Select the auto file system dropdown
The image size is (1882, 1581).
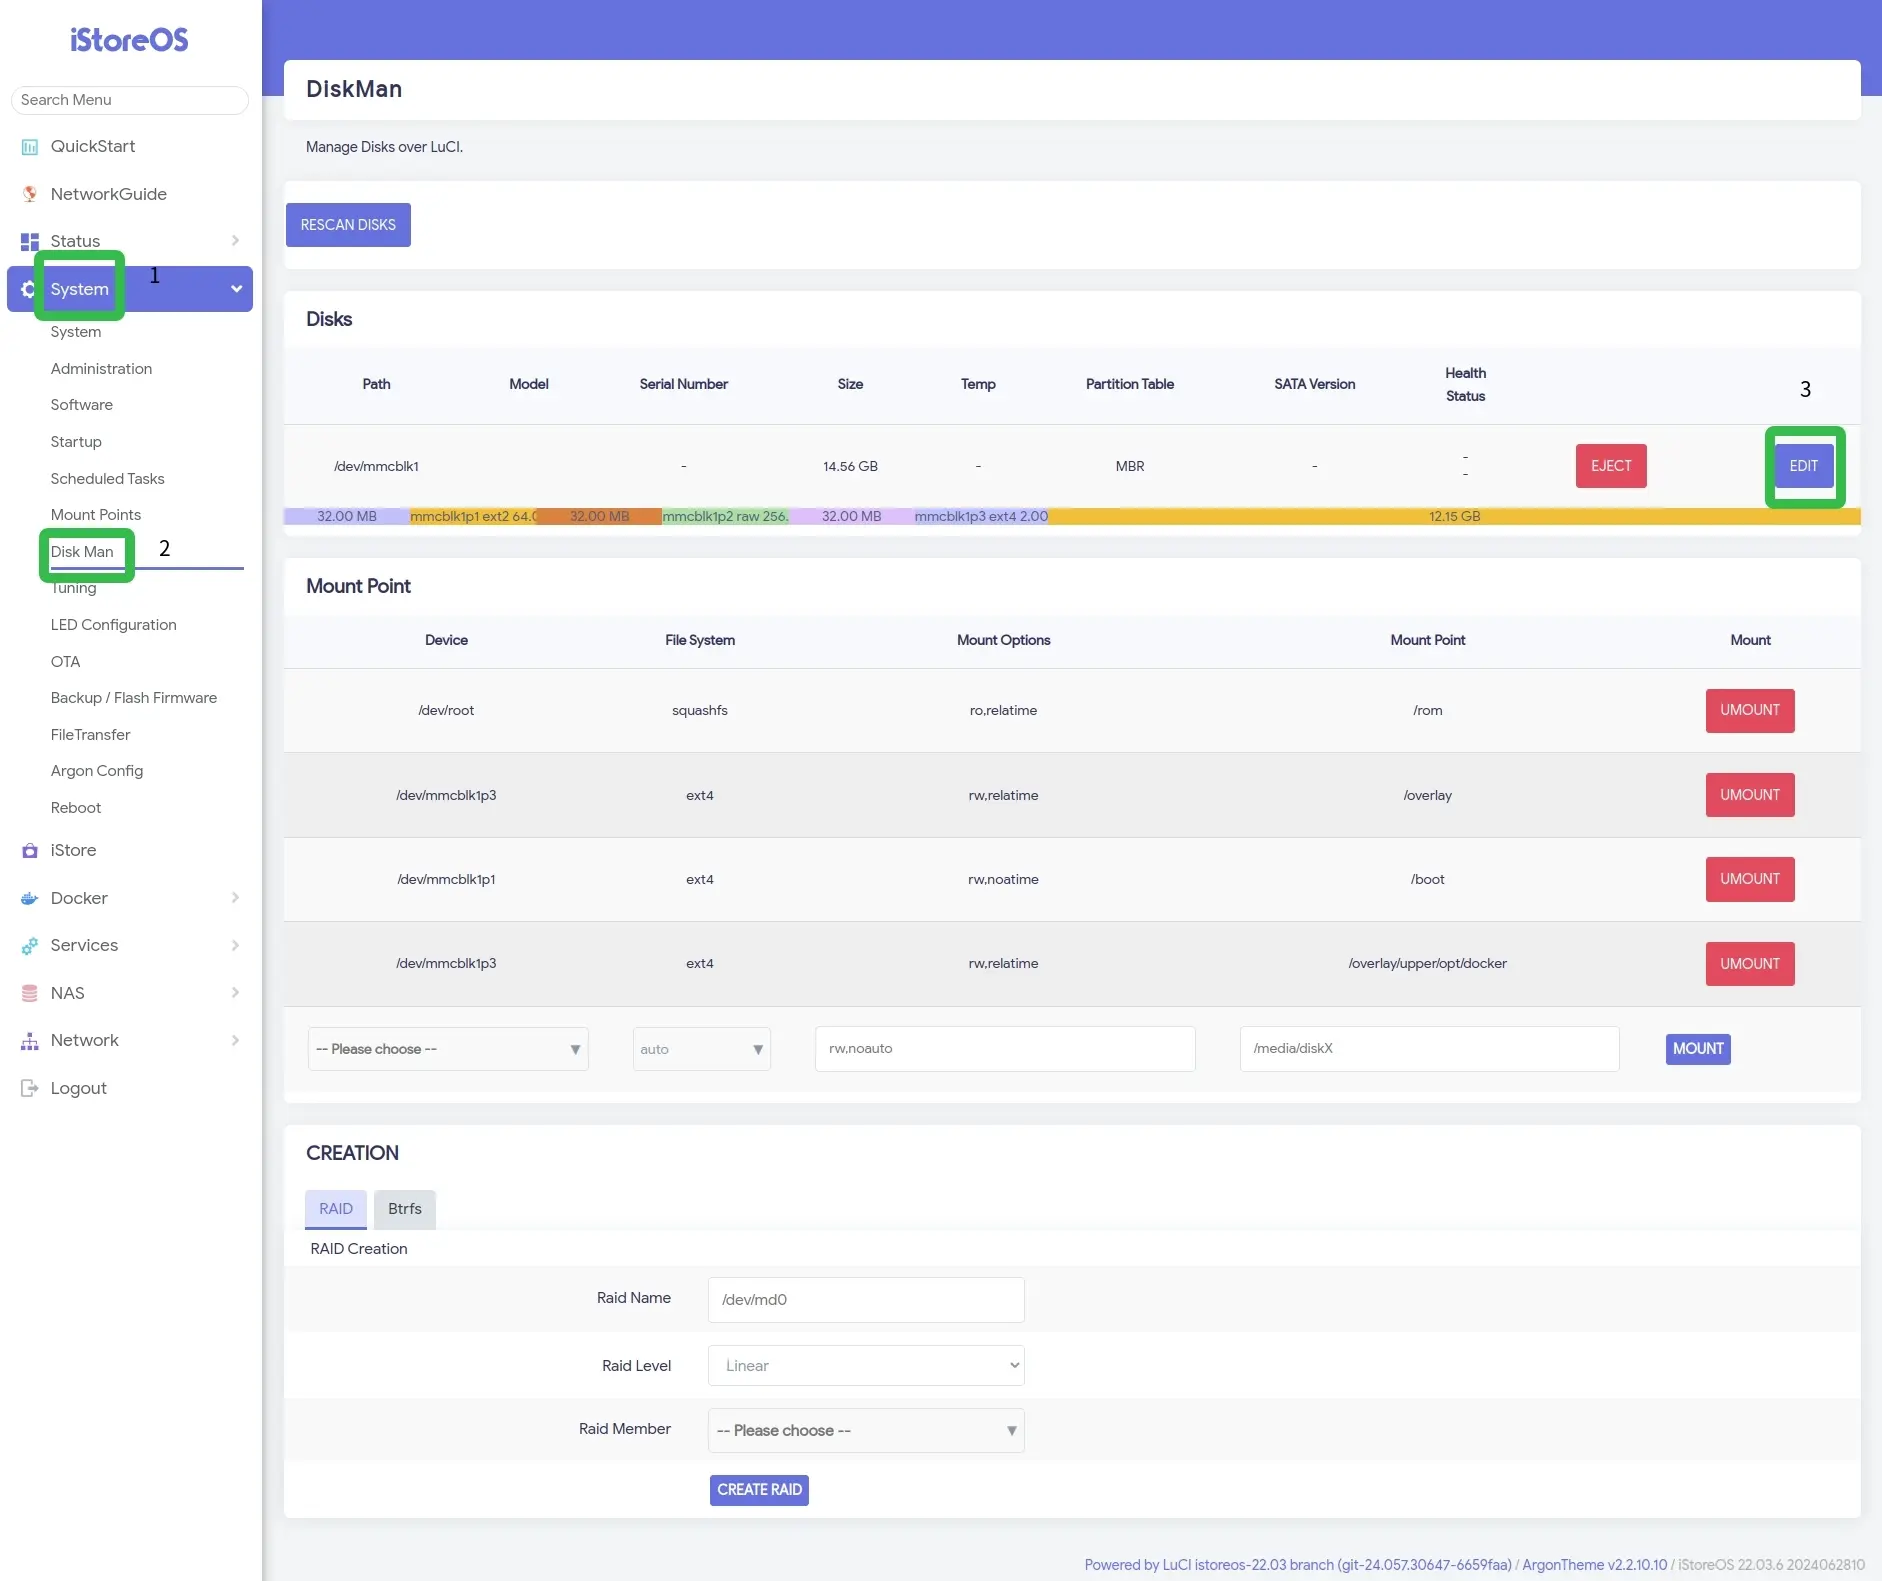701,1049
